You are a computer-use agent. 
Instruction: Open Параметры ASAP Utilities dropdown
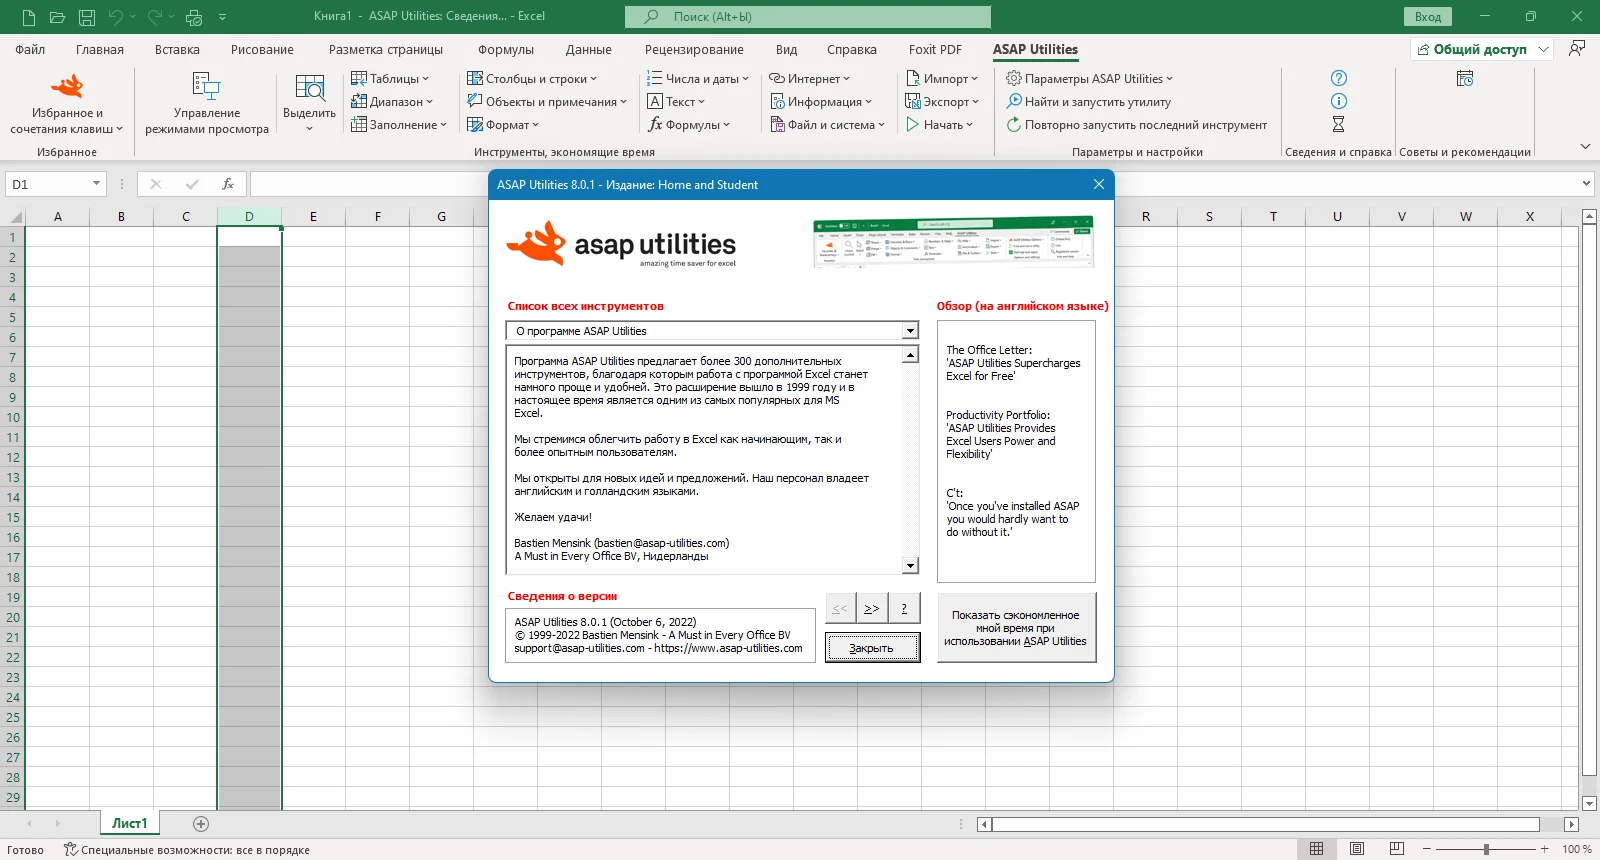tap(1089, 78)
